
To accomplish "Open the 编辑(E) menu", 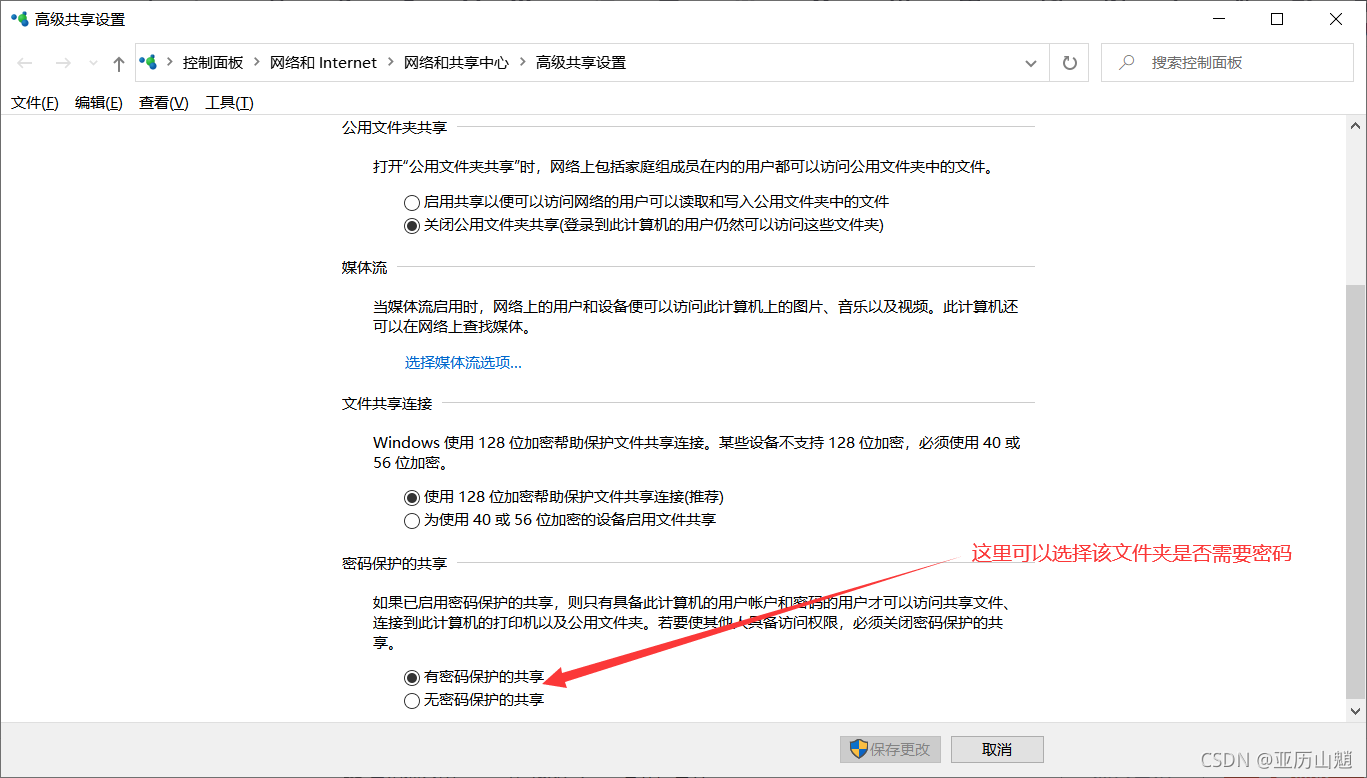I will pyautogui.click(x=99, y=102).
